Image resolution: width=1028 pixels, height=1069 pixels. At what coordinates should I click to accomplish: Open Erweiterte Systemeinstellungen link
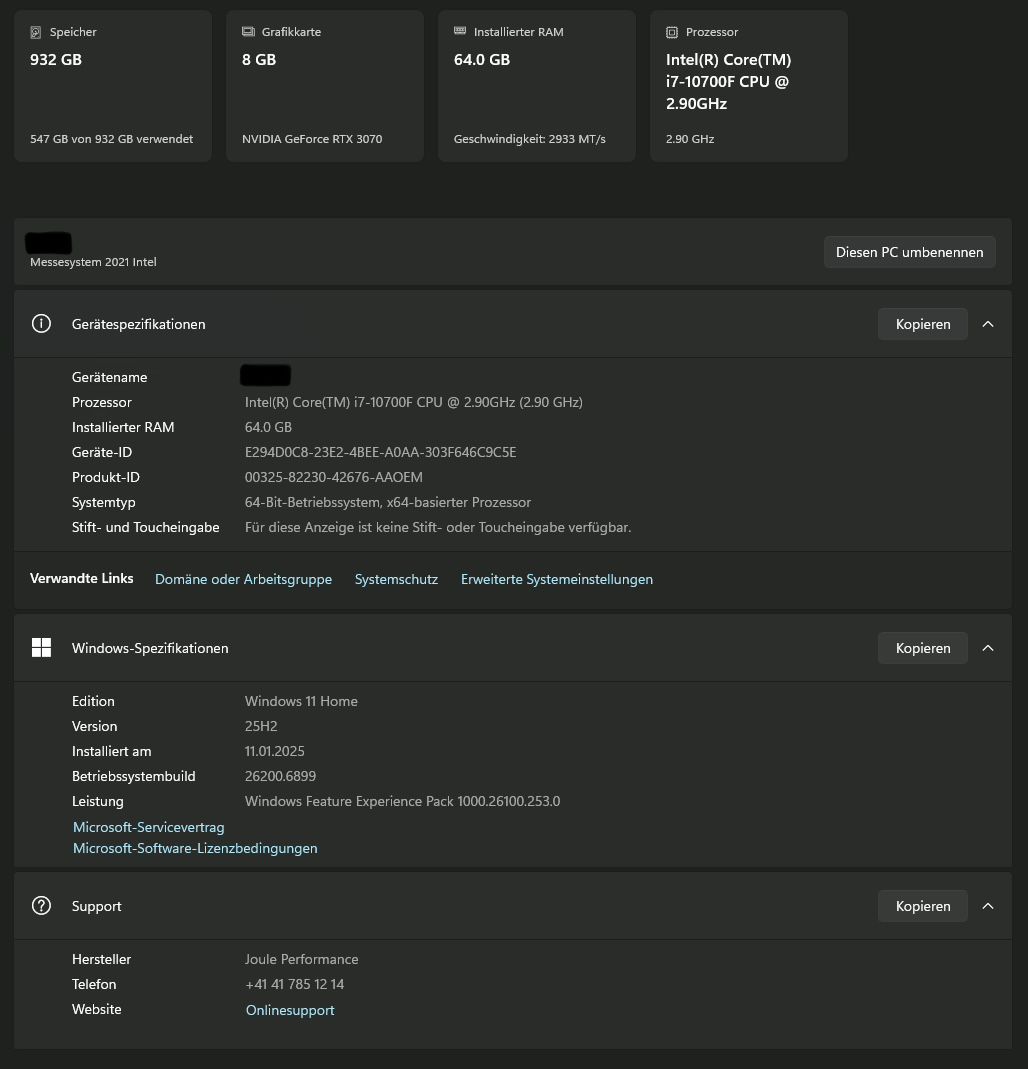[557, 579]
